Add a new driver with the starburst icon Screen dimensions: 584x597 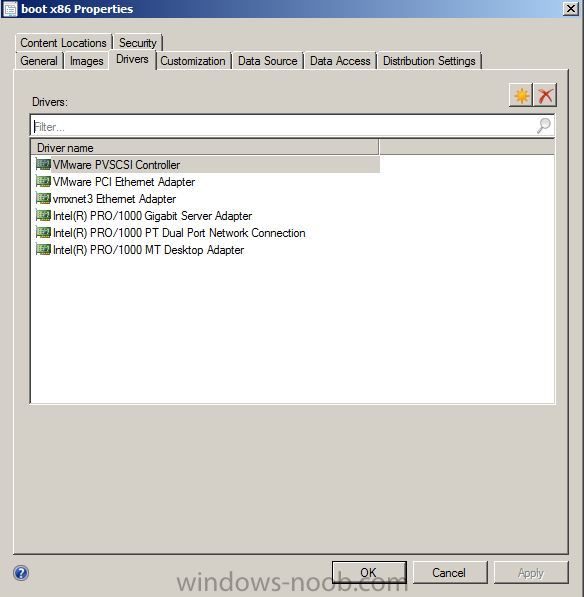521,95
